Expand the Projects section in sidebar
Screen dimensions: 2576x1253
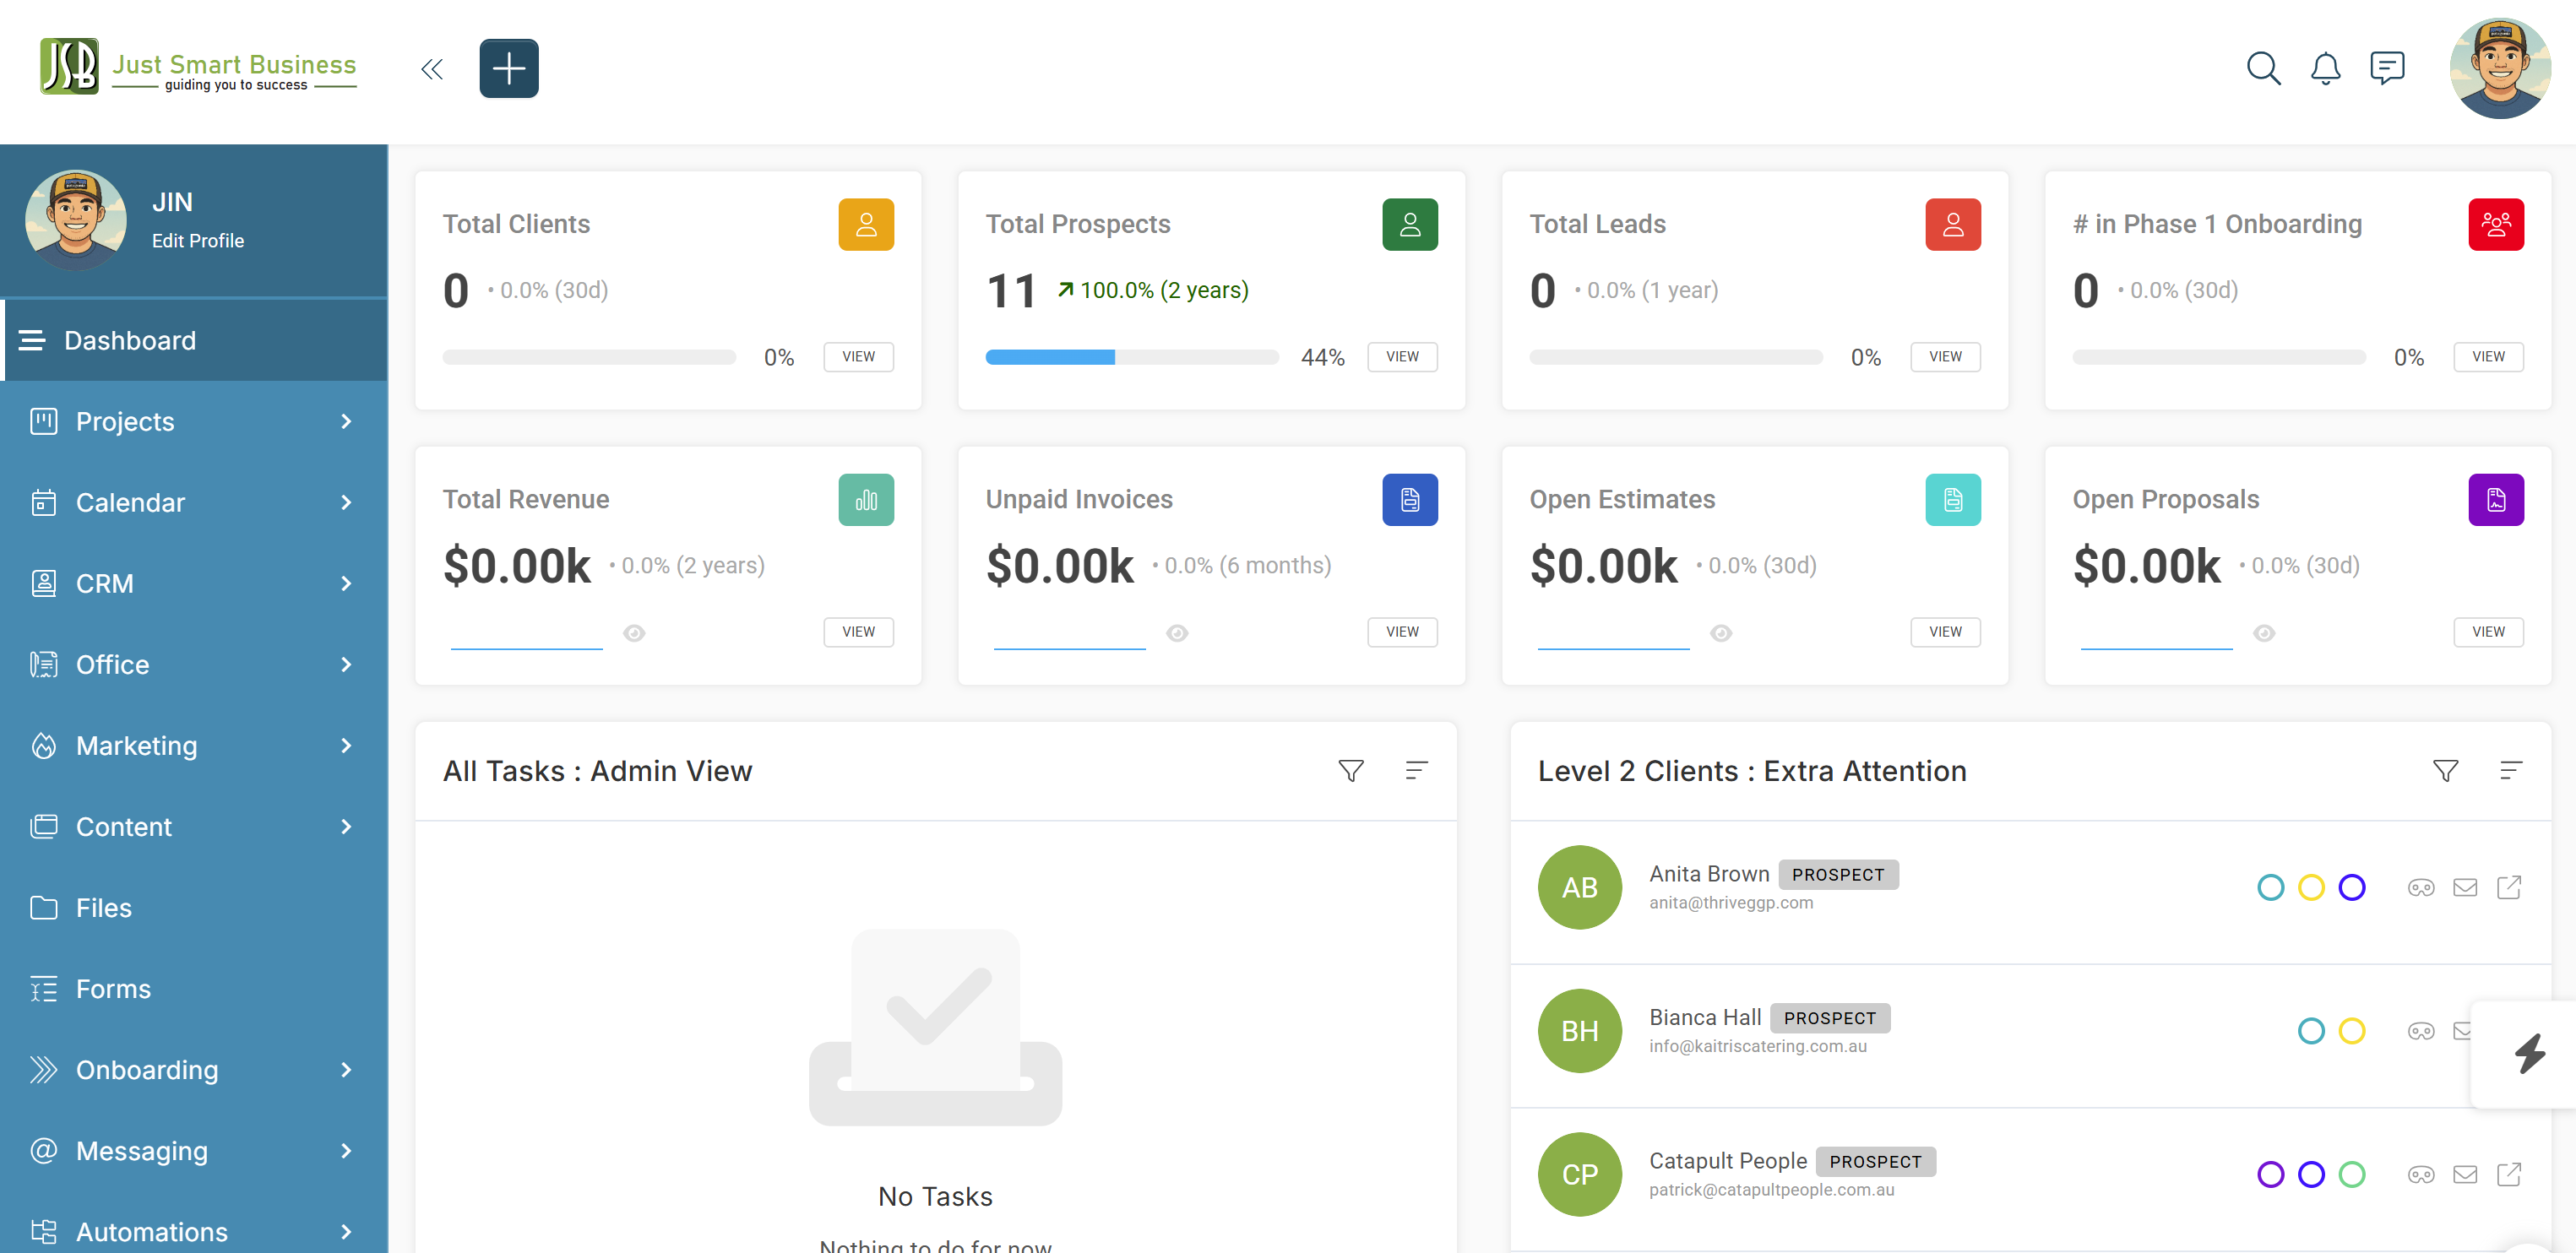click(x=126, y=421)
